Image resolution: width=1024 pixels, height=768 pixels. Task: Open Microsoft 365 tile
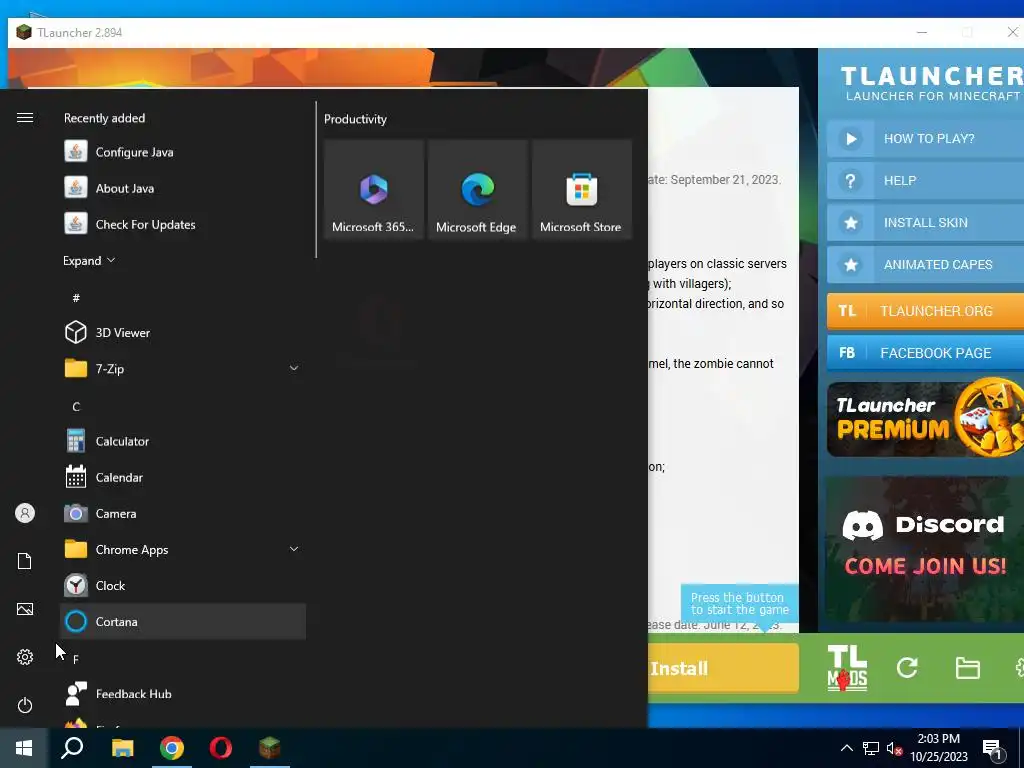click(x=374, y=190)
